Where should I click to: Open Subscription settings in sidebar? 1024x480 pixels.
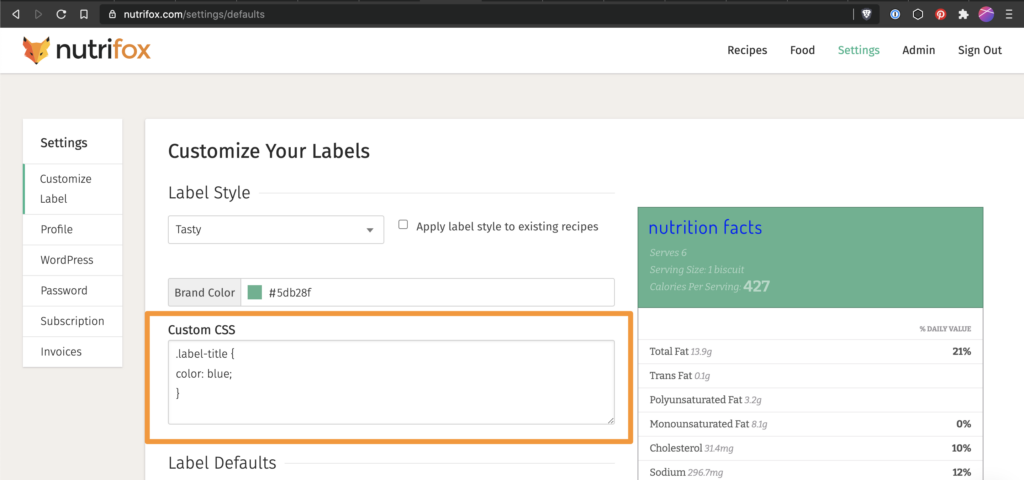point(72,321)
